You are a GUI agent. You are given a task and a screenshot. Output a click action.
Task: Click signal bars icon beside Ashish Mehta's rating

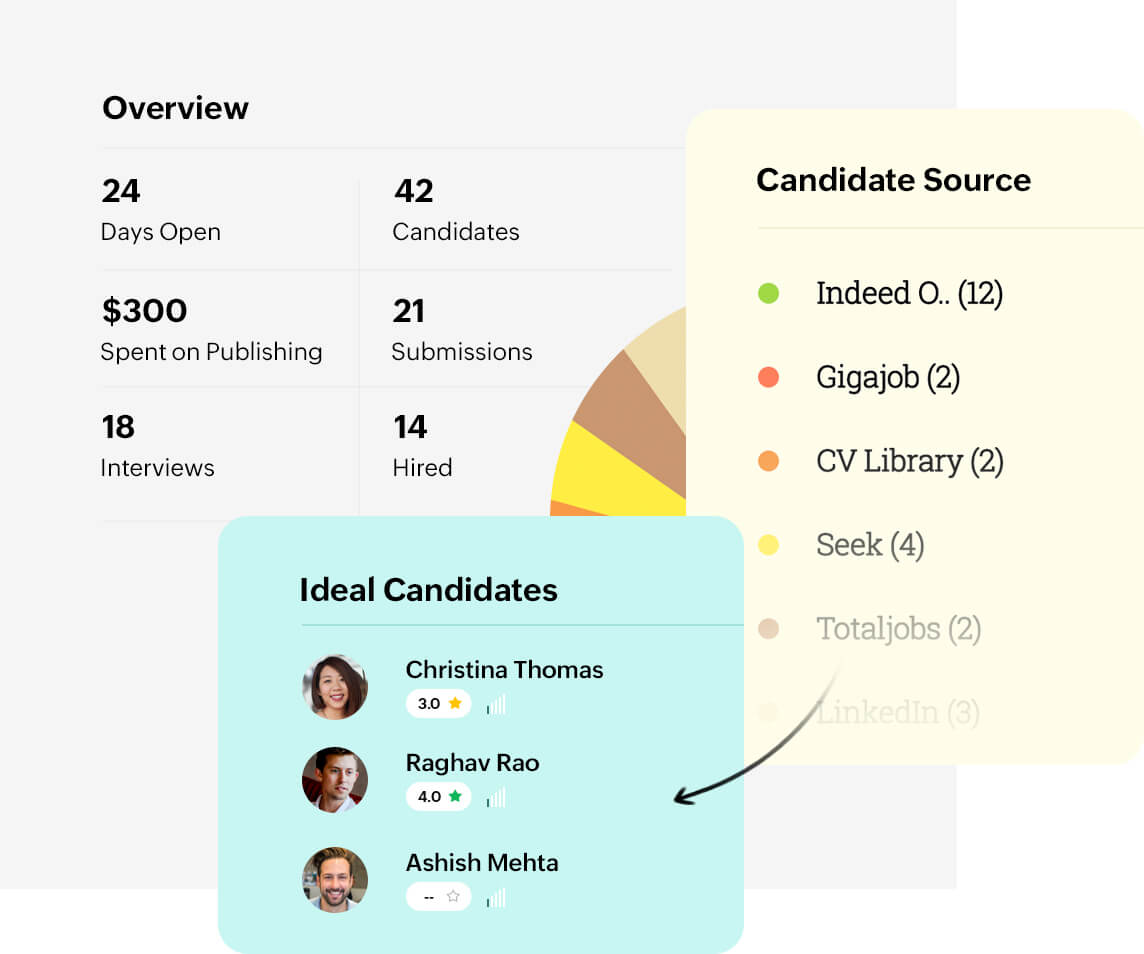coord(496,898)
